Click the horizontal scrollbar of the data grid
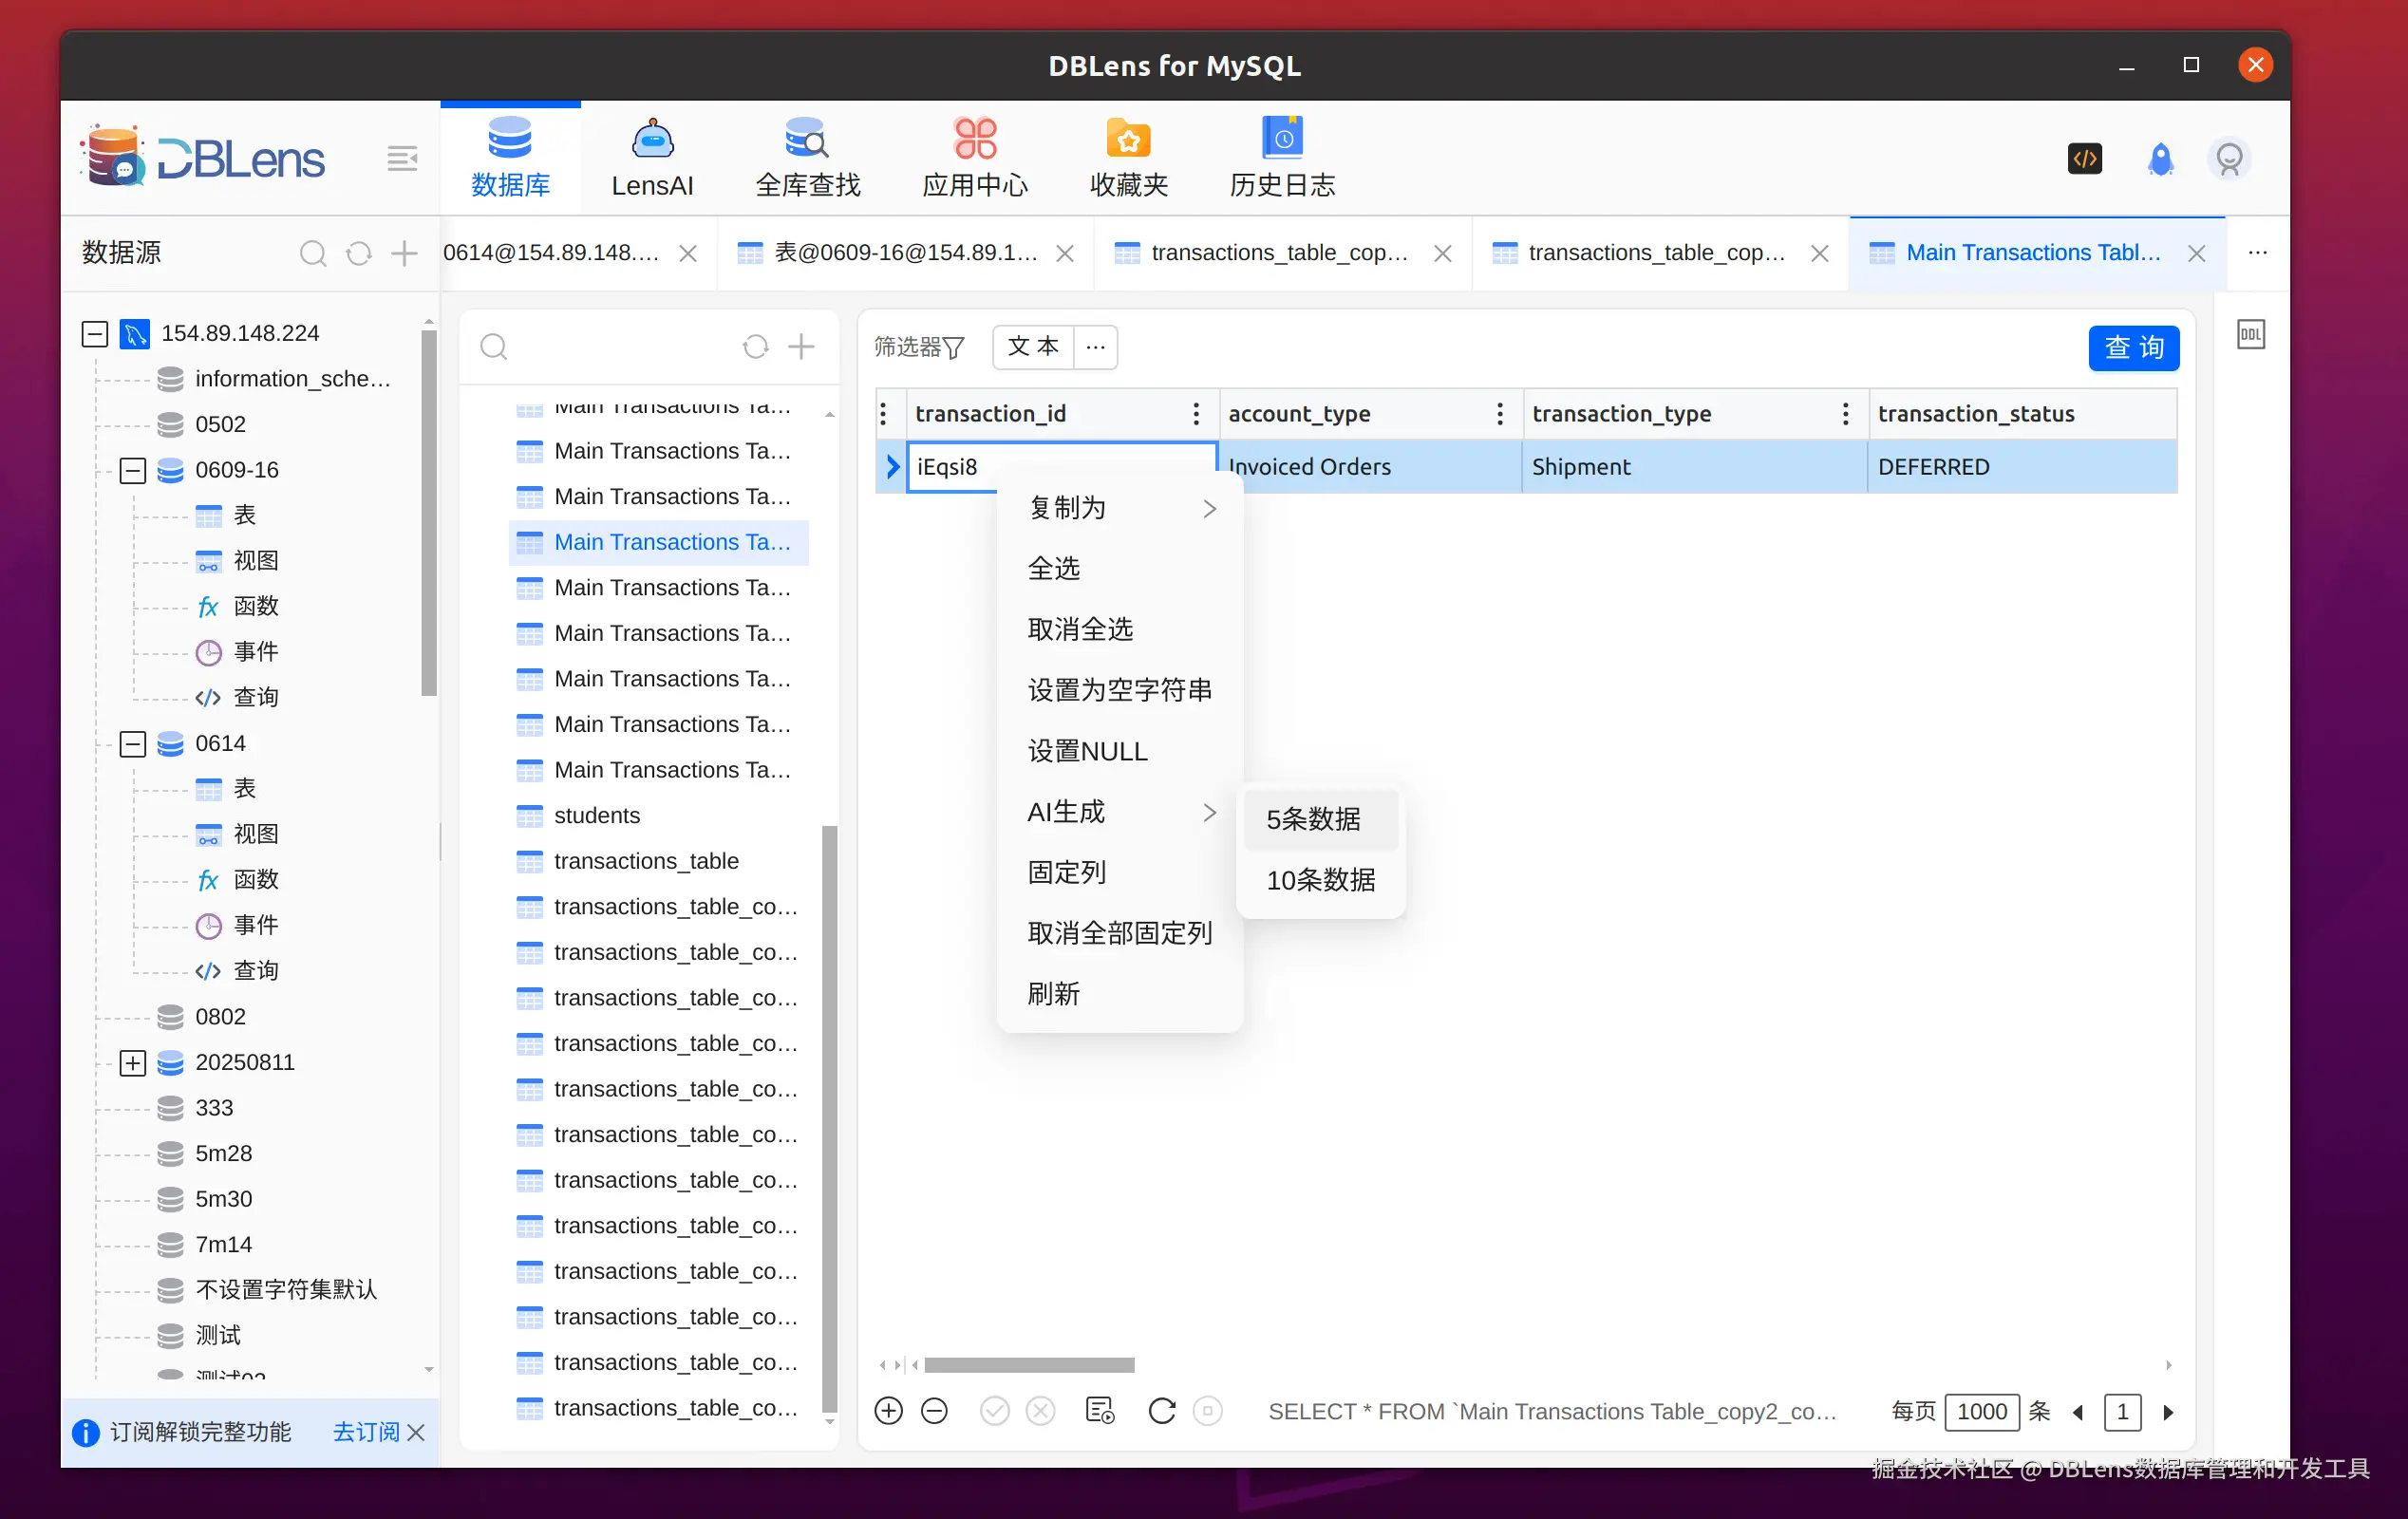2408x1519 pixels. [1029, 1365]
